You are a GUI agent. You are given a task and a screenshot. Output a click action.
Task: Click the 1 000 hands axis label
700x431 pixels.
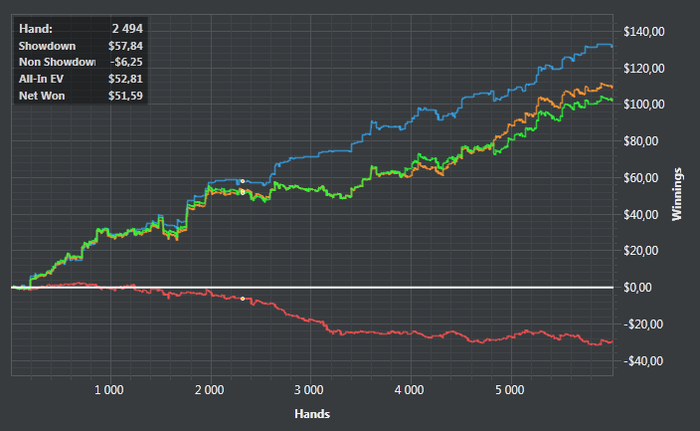[x=109, y=390]
